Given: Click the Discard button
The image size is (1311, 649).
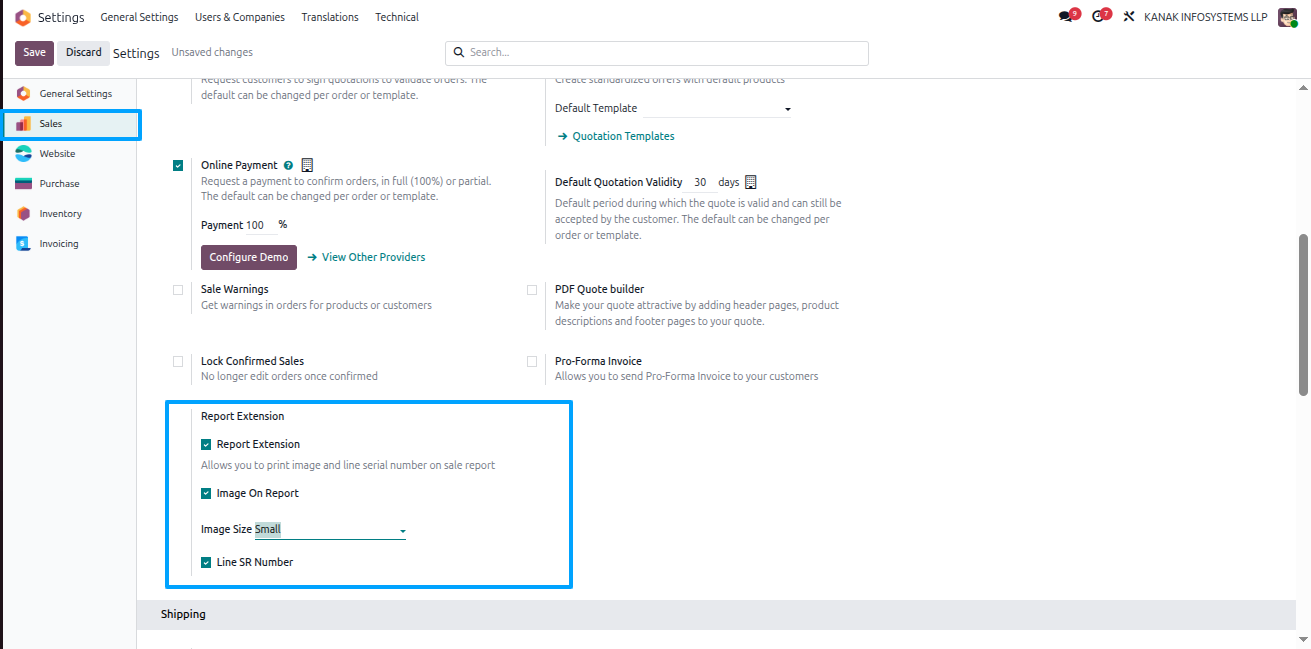Looking at the screenshot, I should tap(84, 53).
